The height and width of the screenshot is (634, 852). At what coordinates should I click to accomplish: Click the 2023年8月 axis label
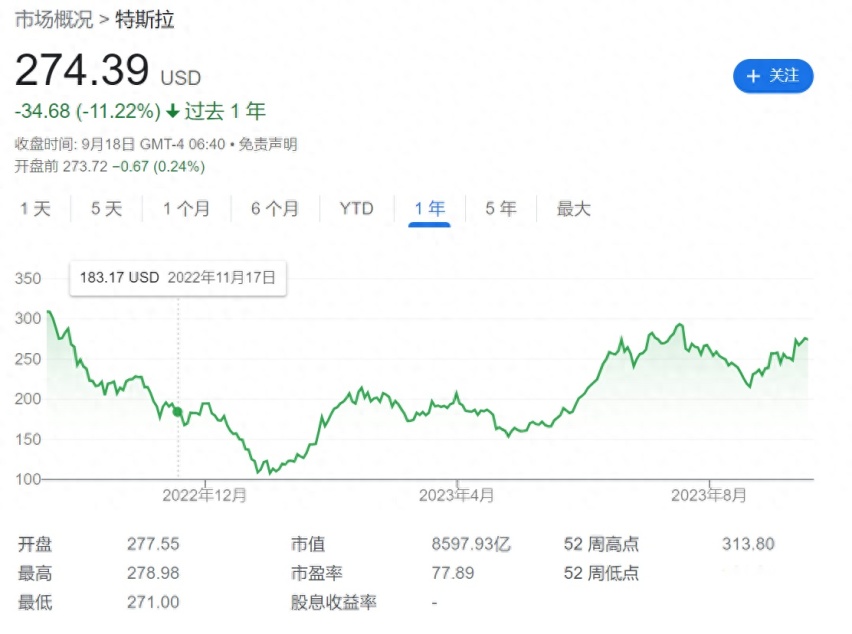click(x=709, y=495)
